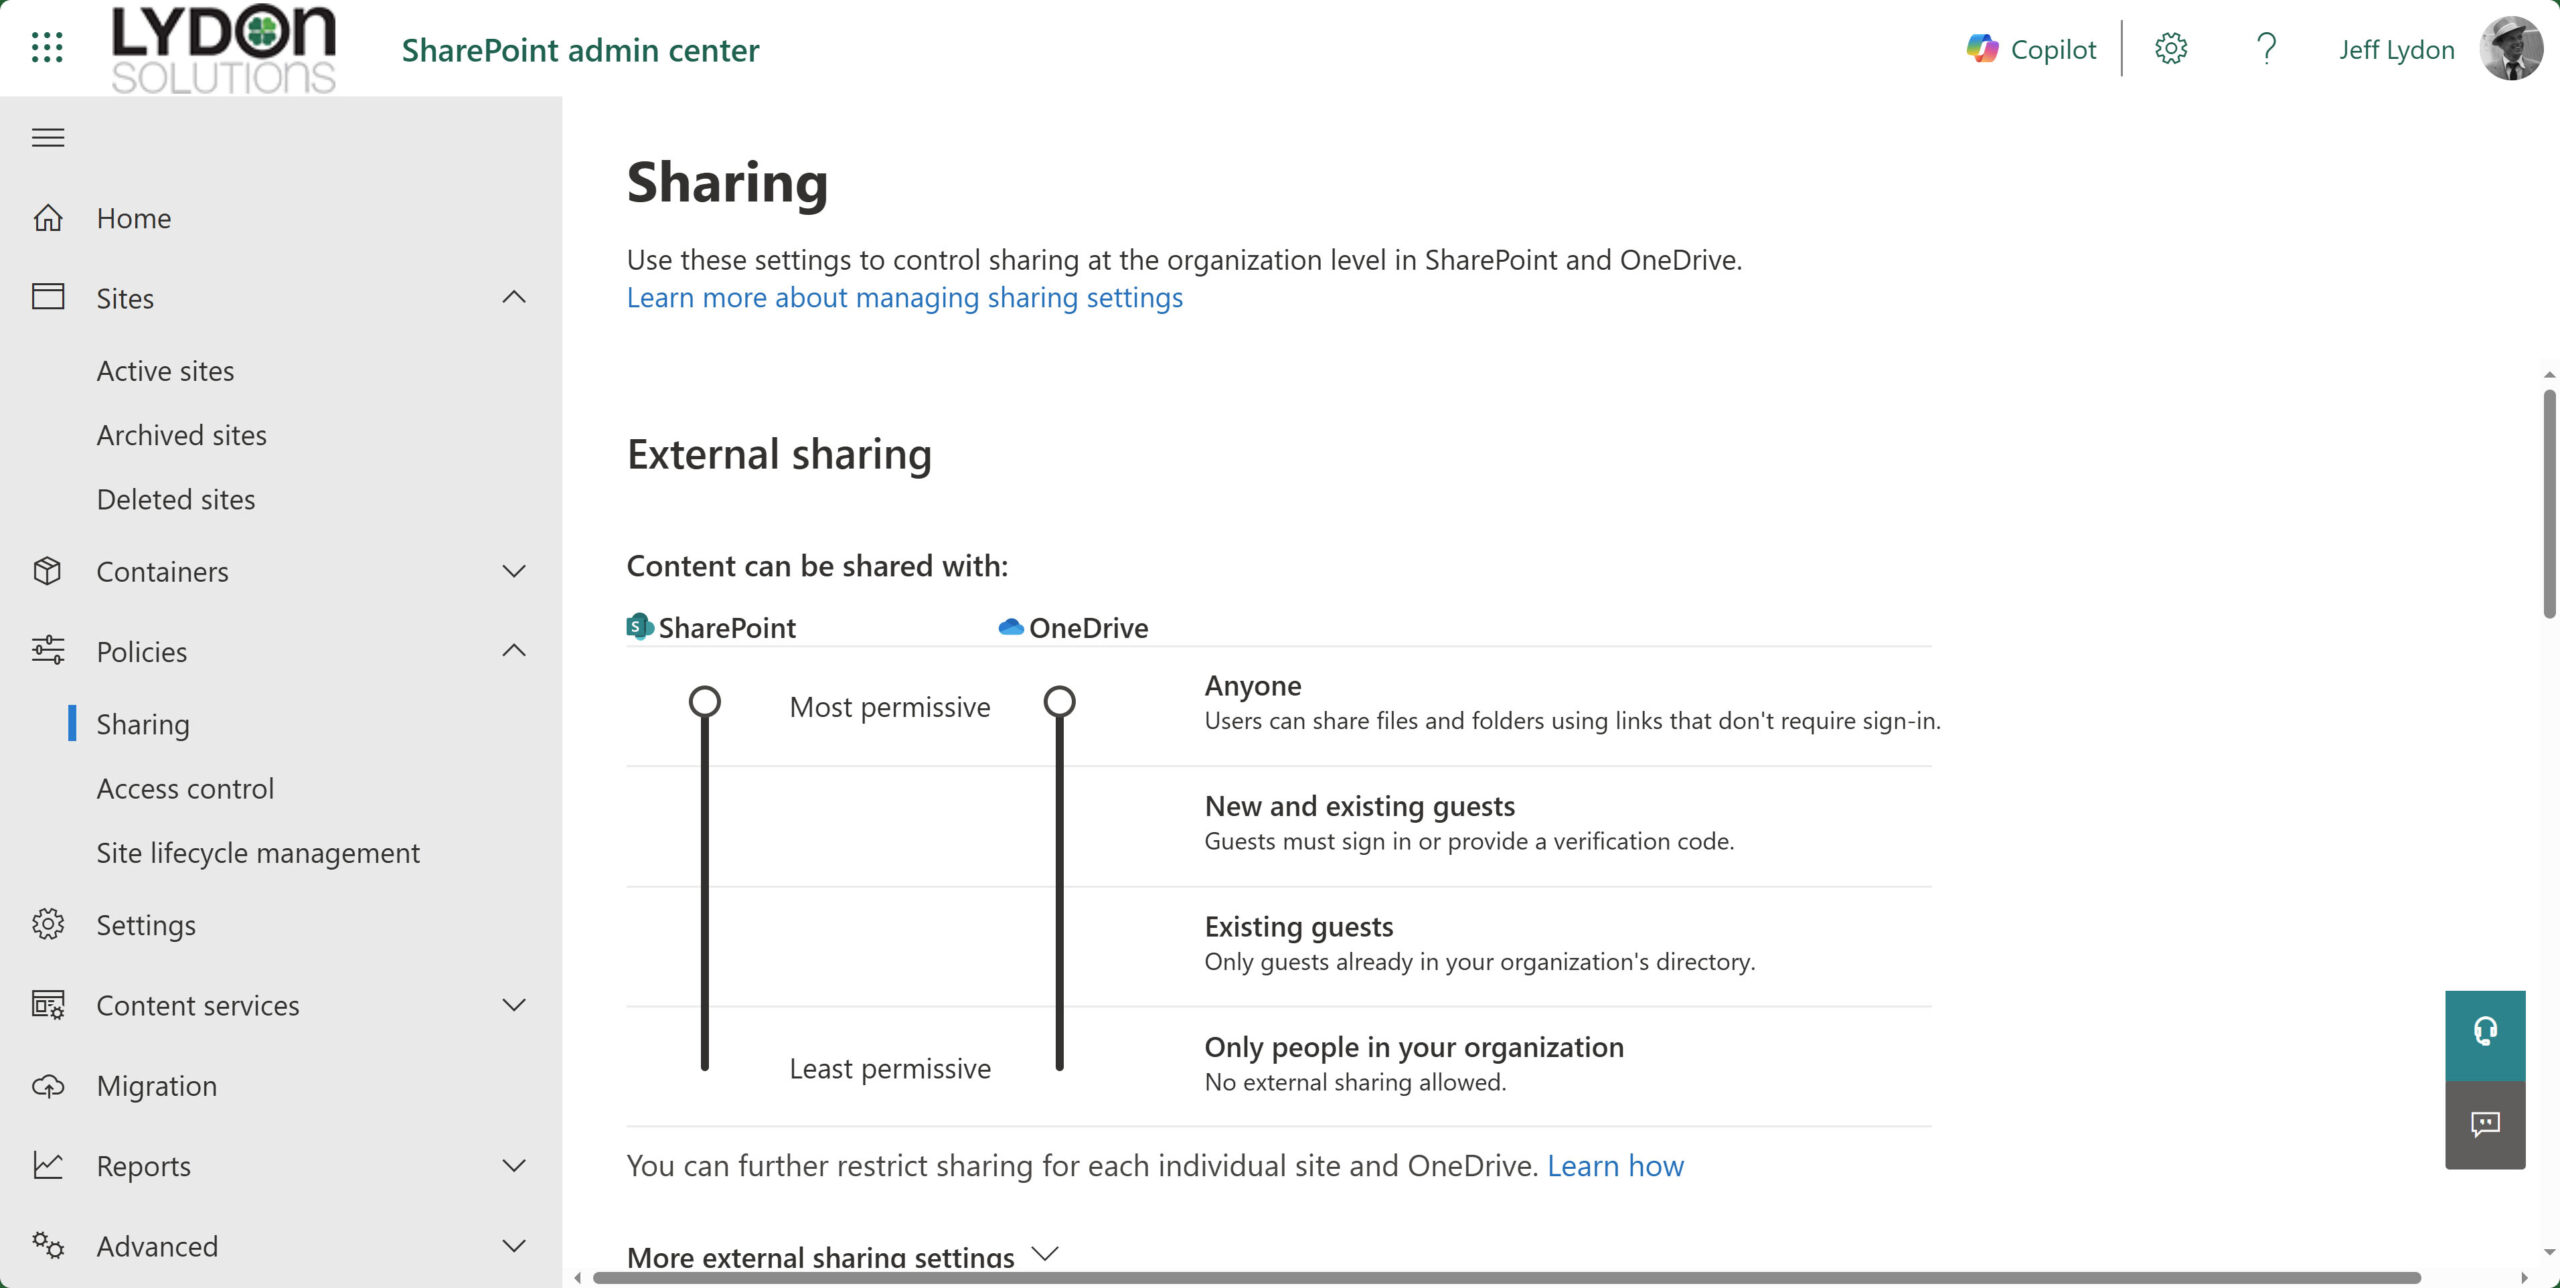Click the scrollbar down arrow

pyautogui.click(x=2549, y=1252)
